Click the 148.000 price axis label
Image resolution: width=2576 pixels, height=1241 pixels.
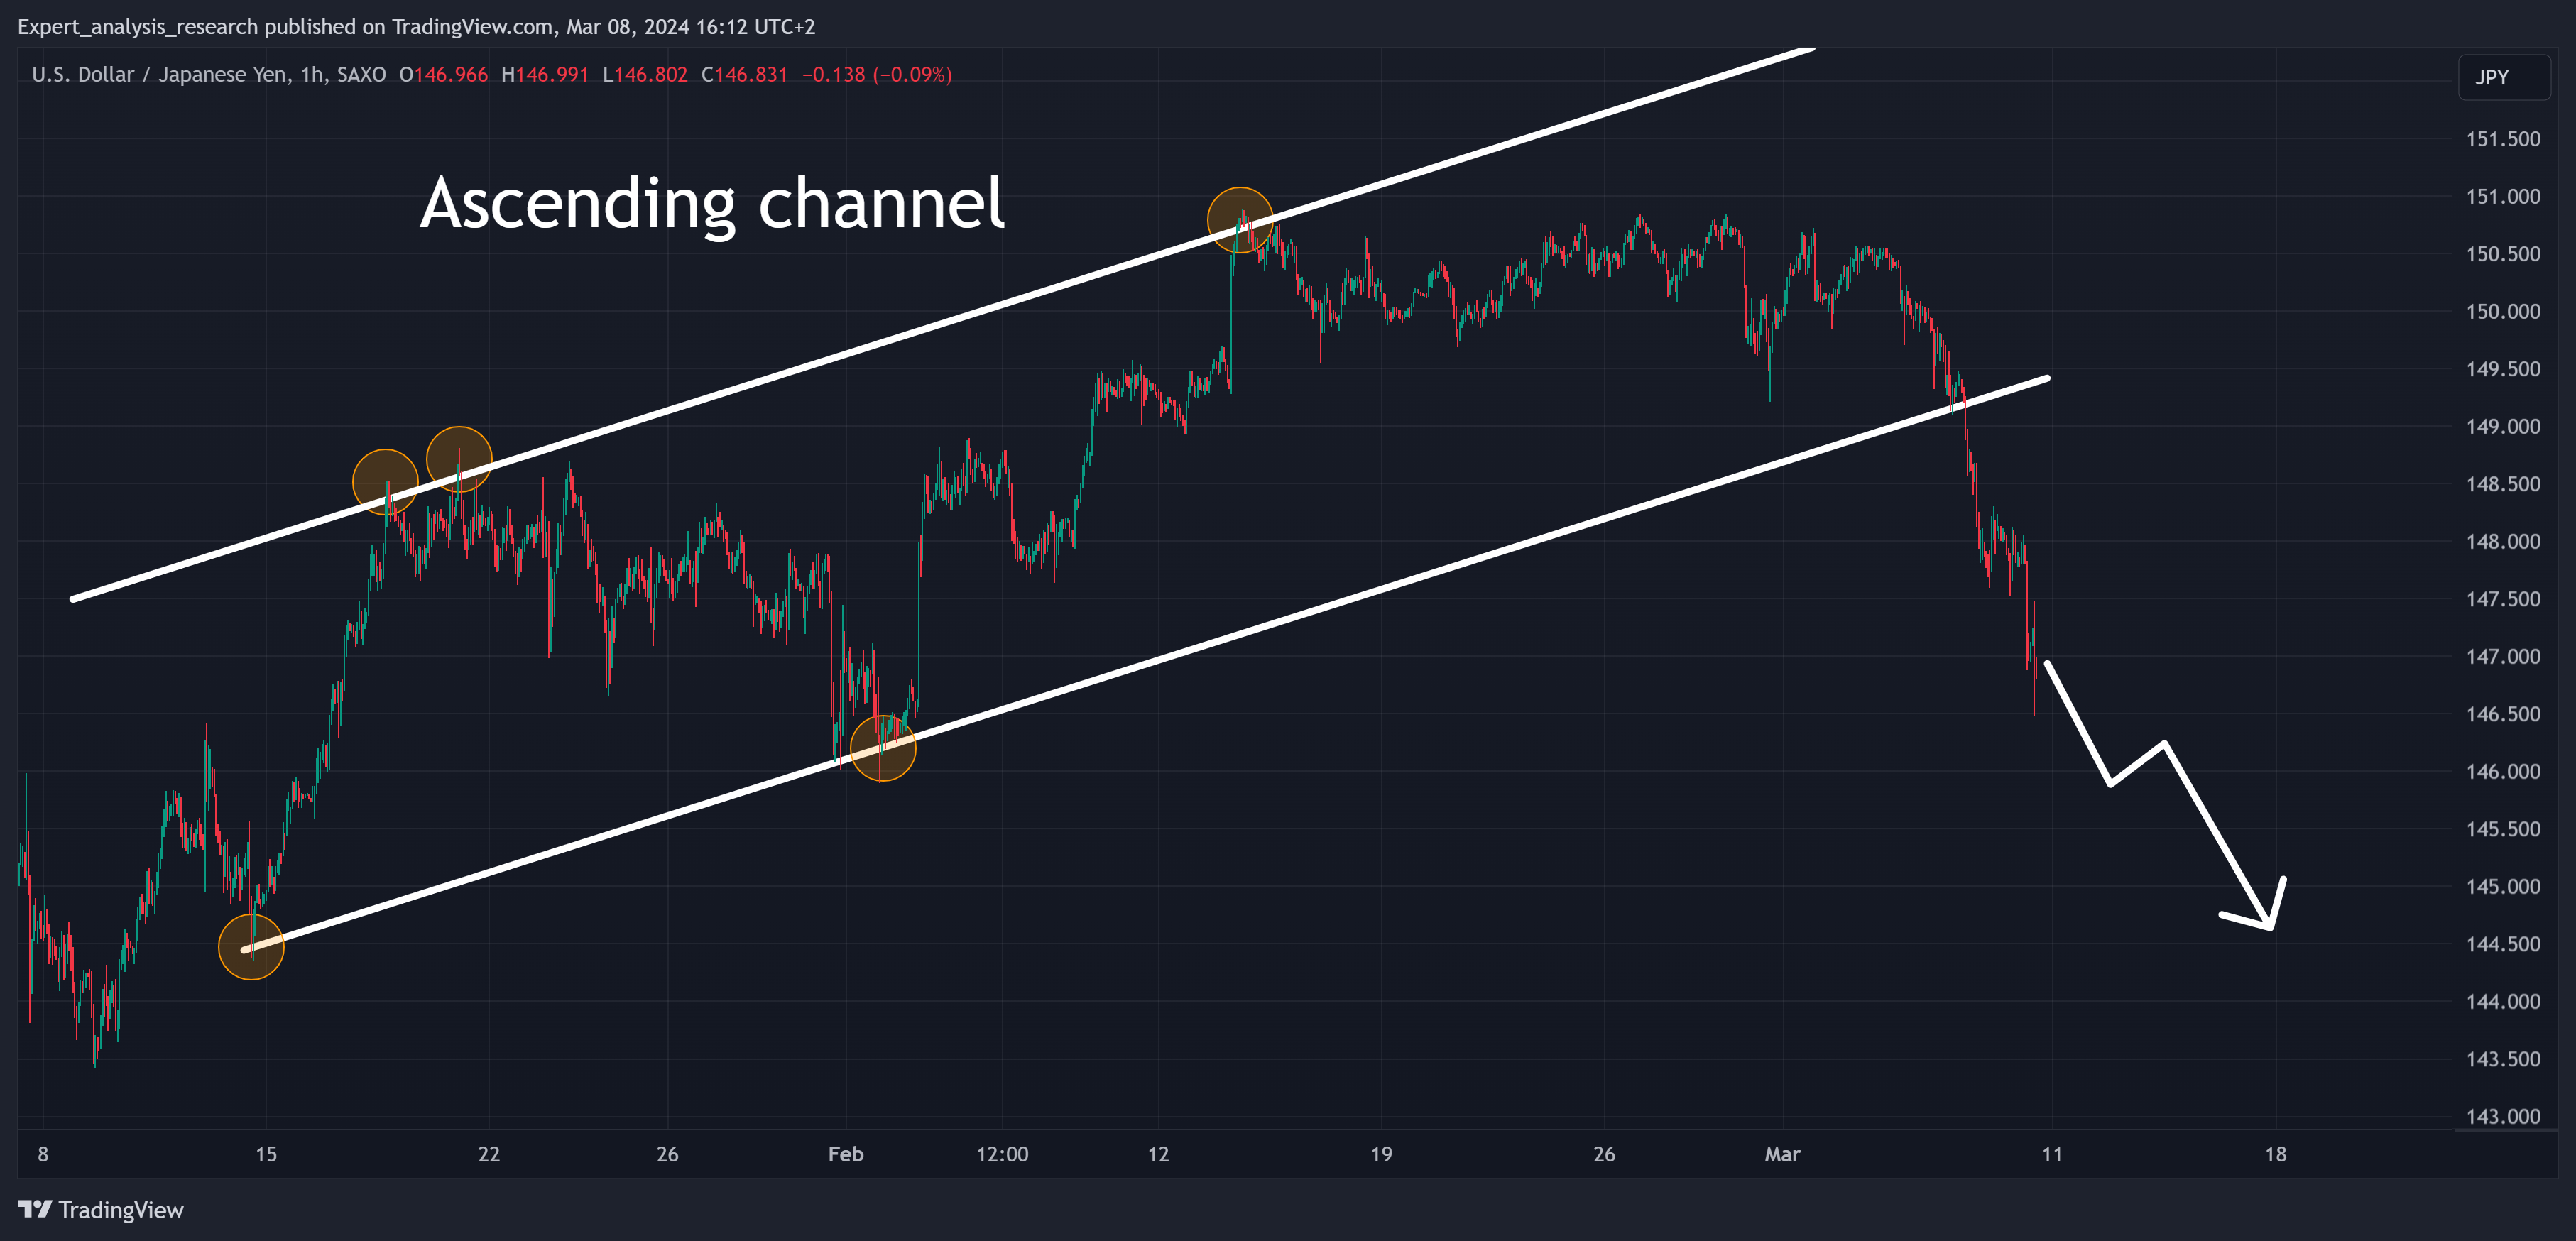point(2503,541)
